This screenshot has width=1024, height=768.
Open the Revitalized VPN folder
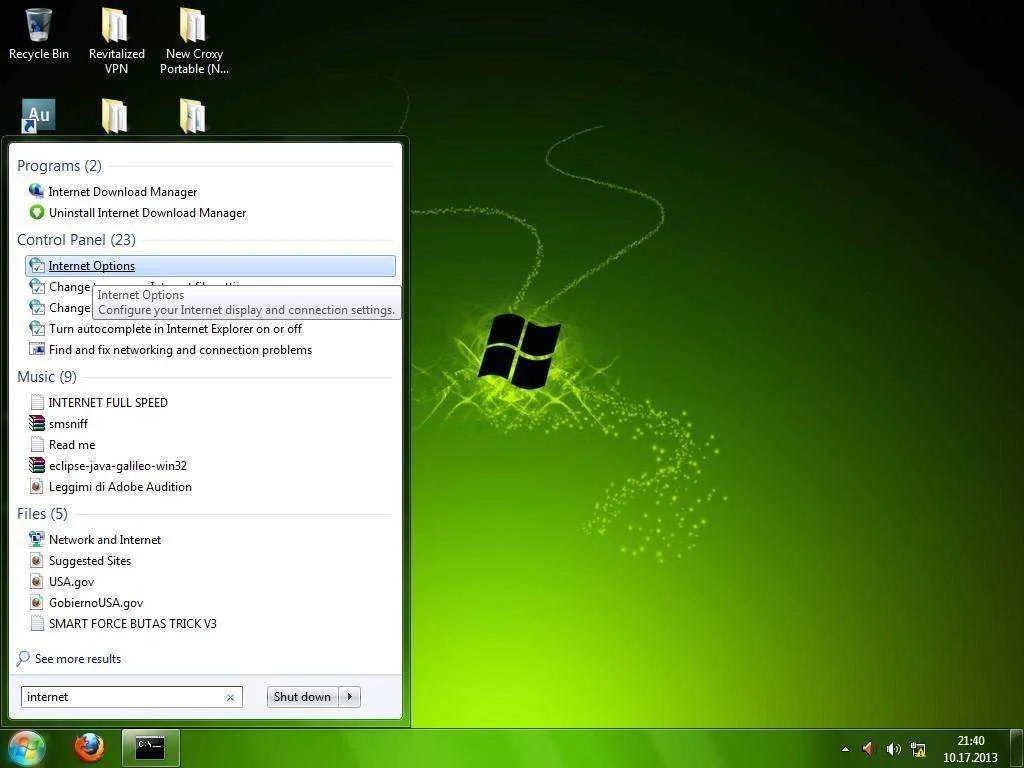click(x=116, y=40)
